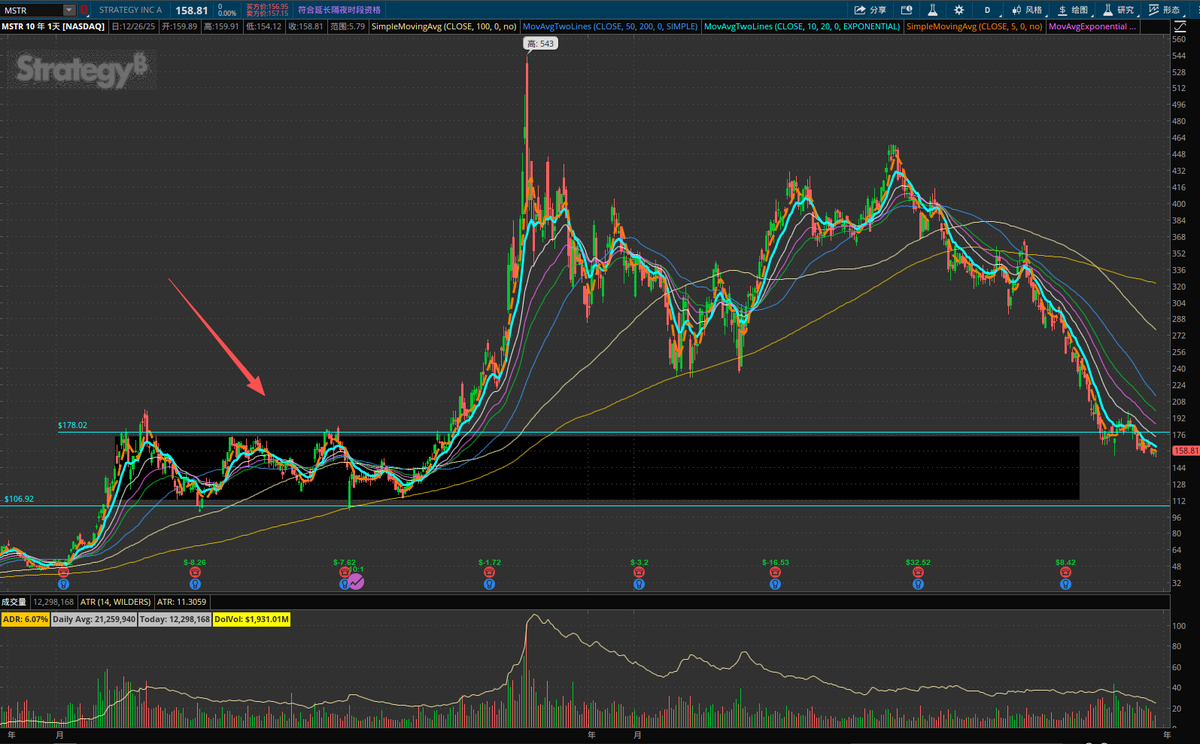Click the $32.52 earnings value label
Screen dimensions: 1200x744
pos(918,562)
